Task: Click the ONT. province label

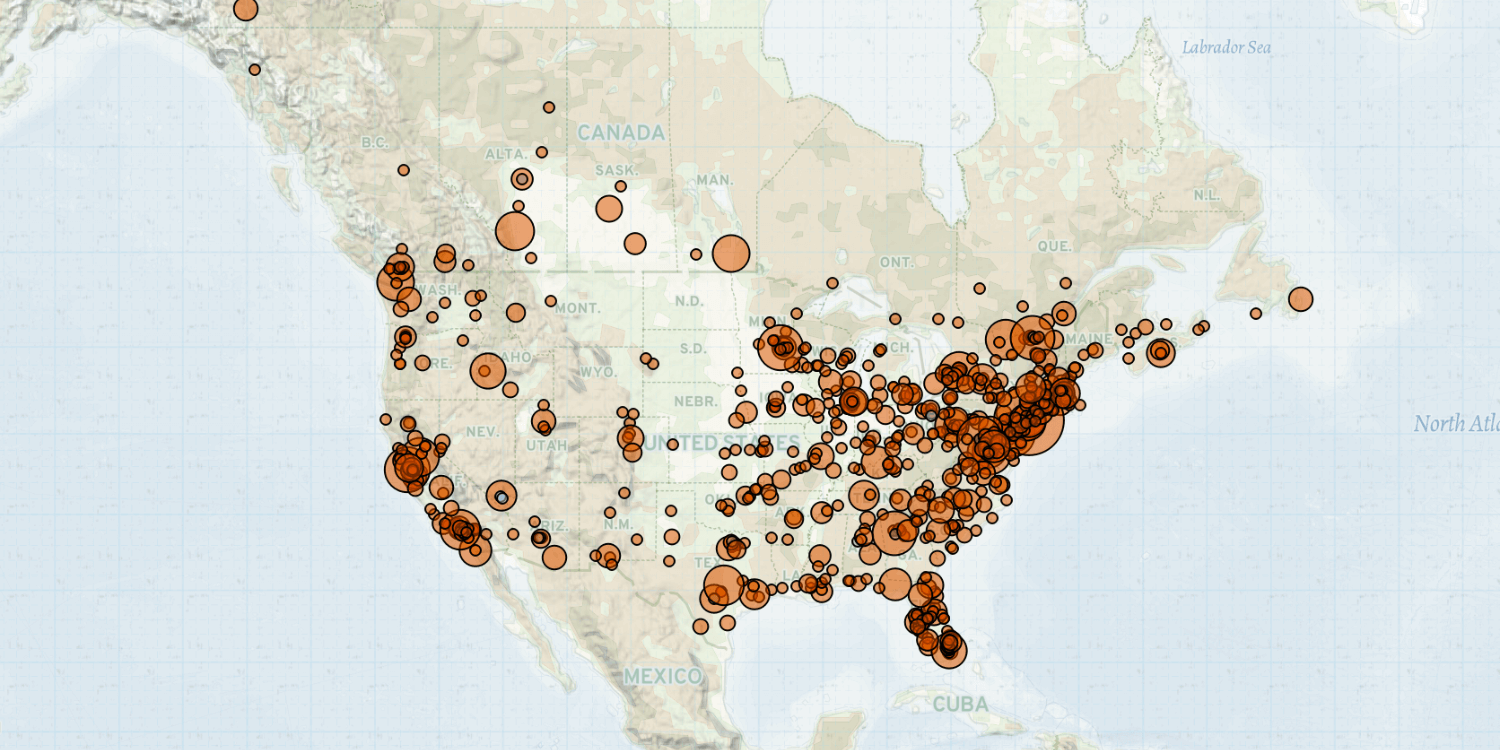Action: point(896,262)
